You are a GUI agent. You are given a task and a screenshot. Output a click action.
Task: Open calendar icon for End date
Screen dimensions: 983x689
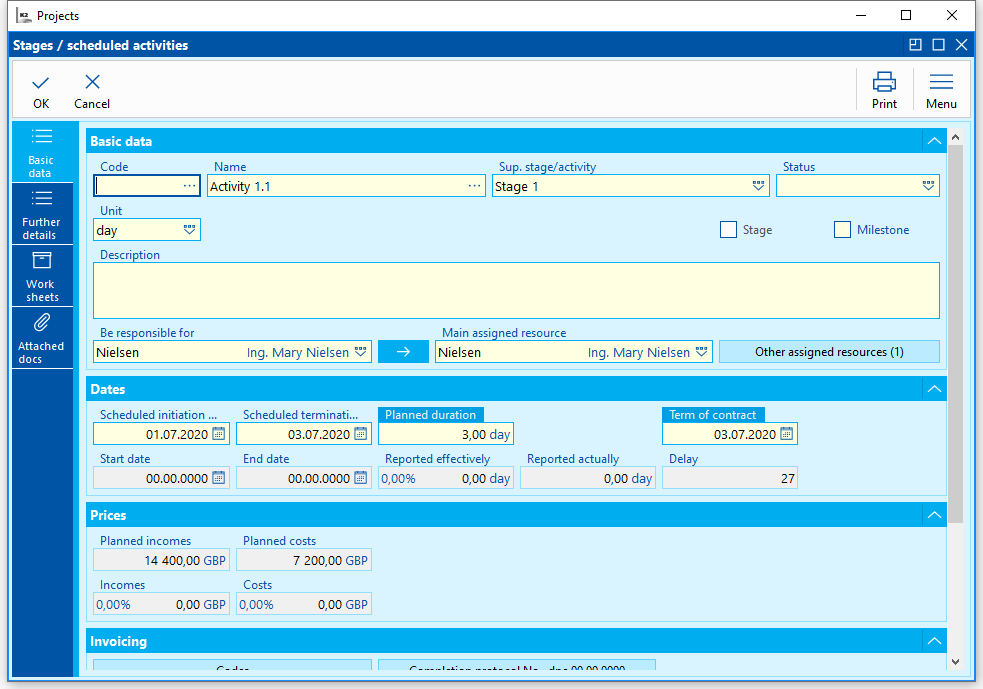360,478
